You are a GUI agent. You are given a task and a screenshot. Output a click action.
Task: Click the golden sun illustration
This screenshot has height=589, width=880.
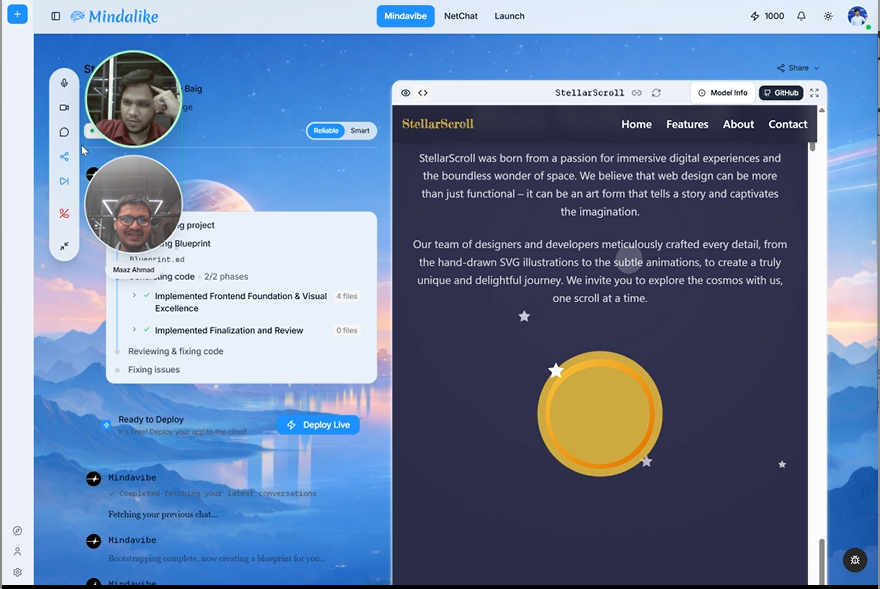point(600,414)
